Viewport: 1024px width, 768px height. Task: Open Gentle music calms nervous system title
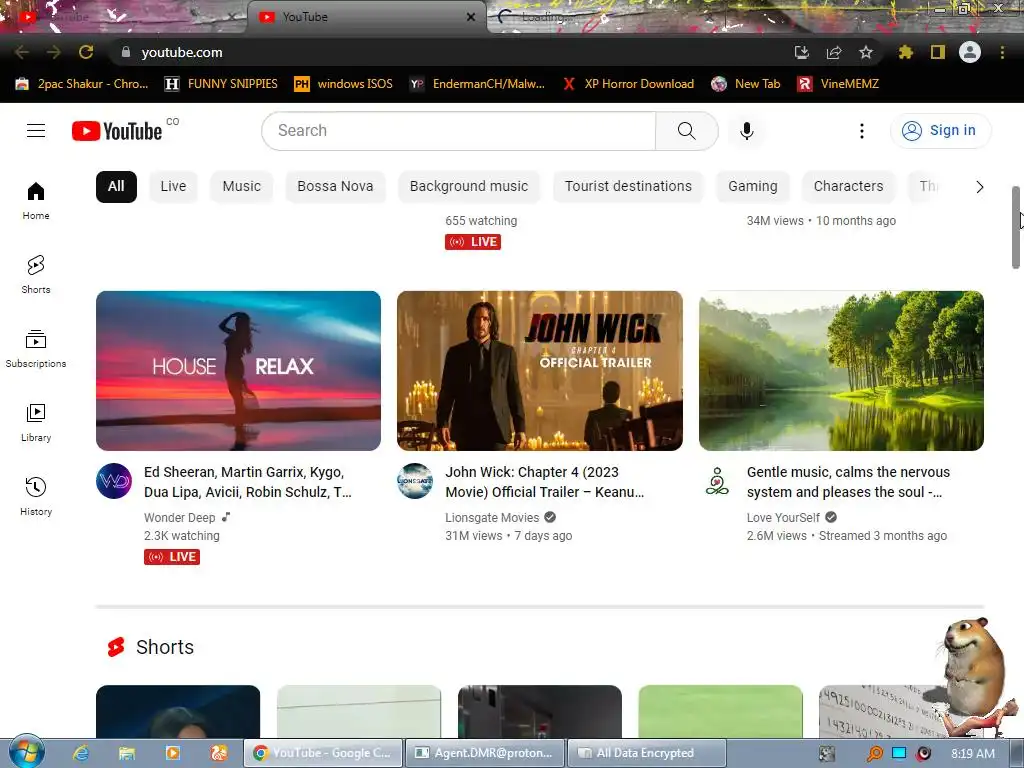pos(848,482)
